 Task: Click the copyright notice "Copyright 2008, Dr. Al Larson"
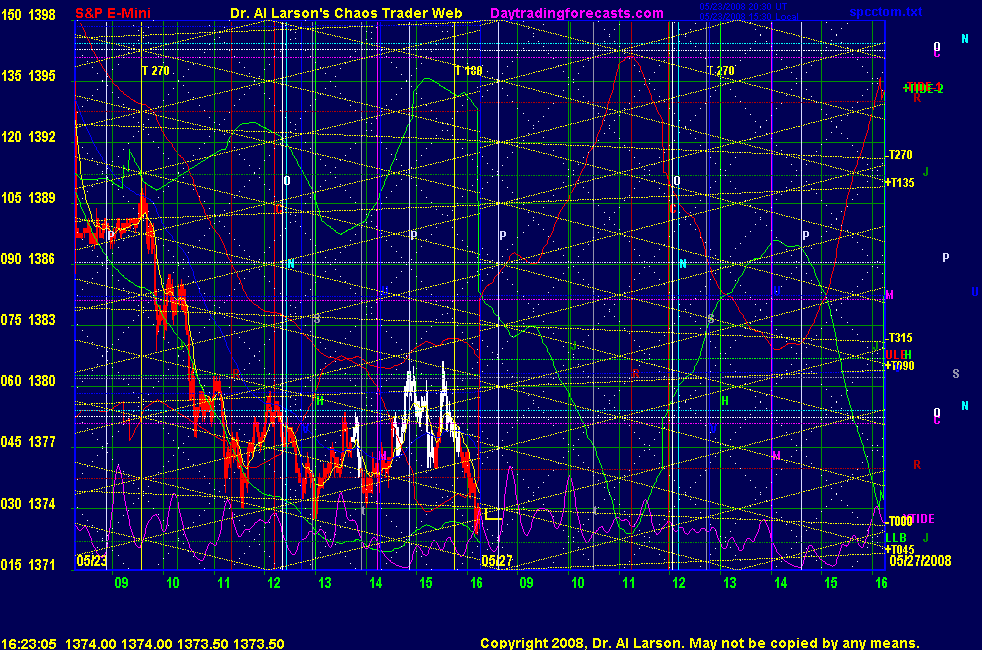coord(582,643)
